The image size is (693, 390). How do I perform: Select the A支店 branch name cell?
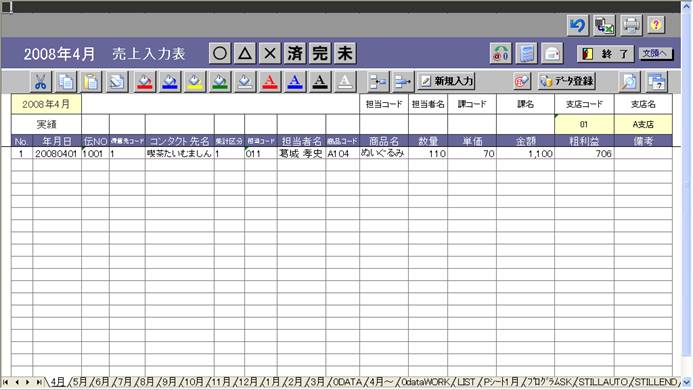644,124
